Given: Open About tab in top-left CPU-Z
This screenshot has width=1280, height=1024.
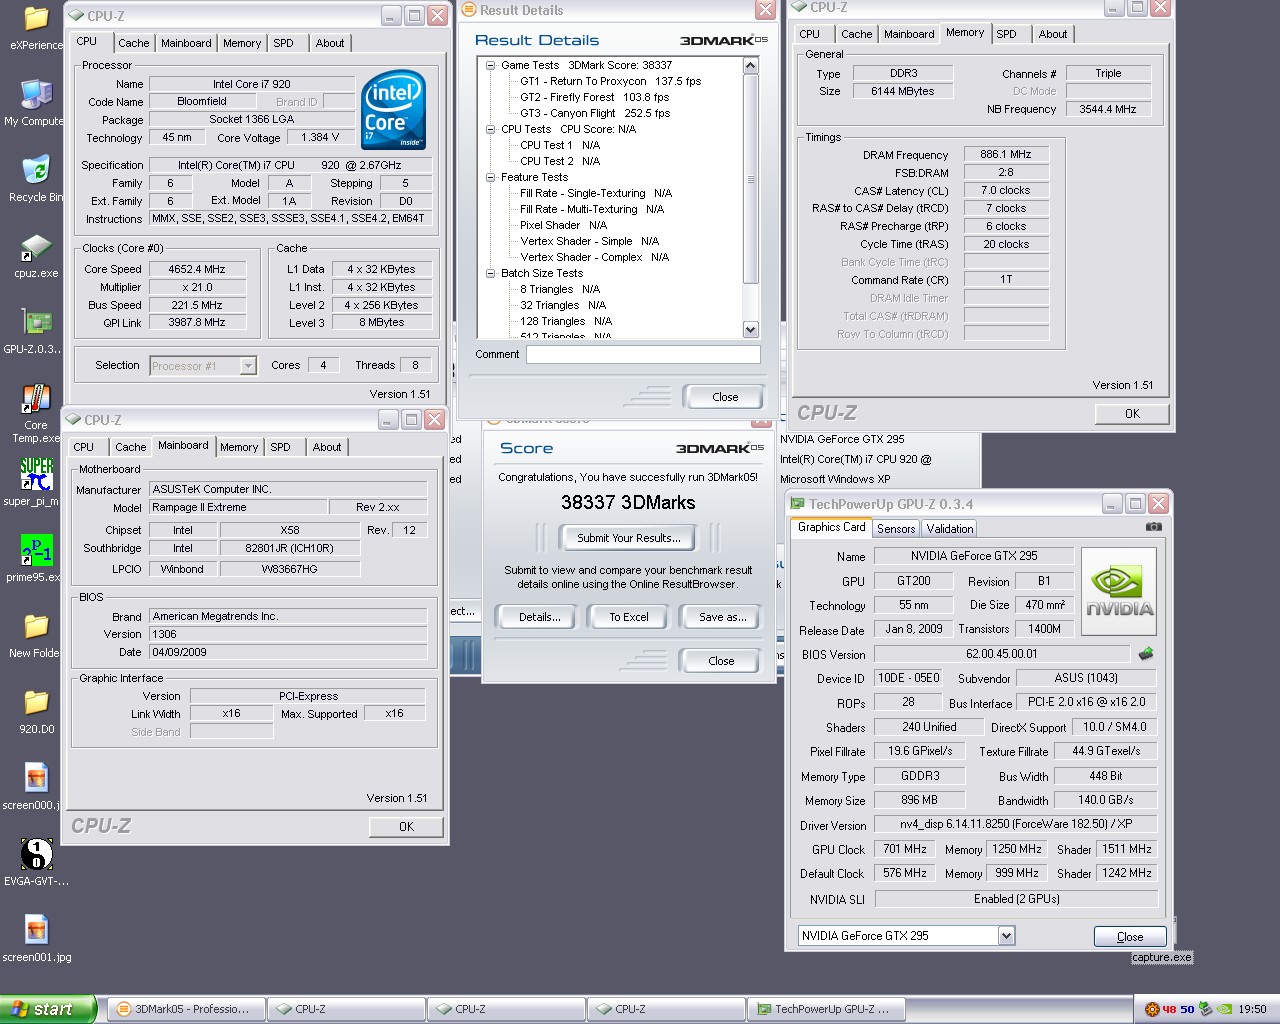Looking at the screenshot, I should [x=330, y=43].
